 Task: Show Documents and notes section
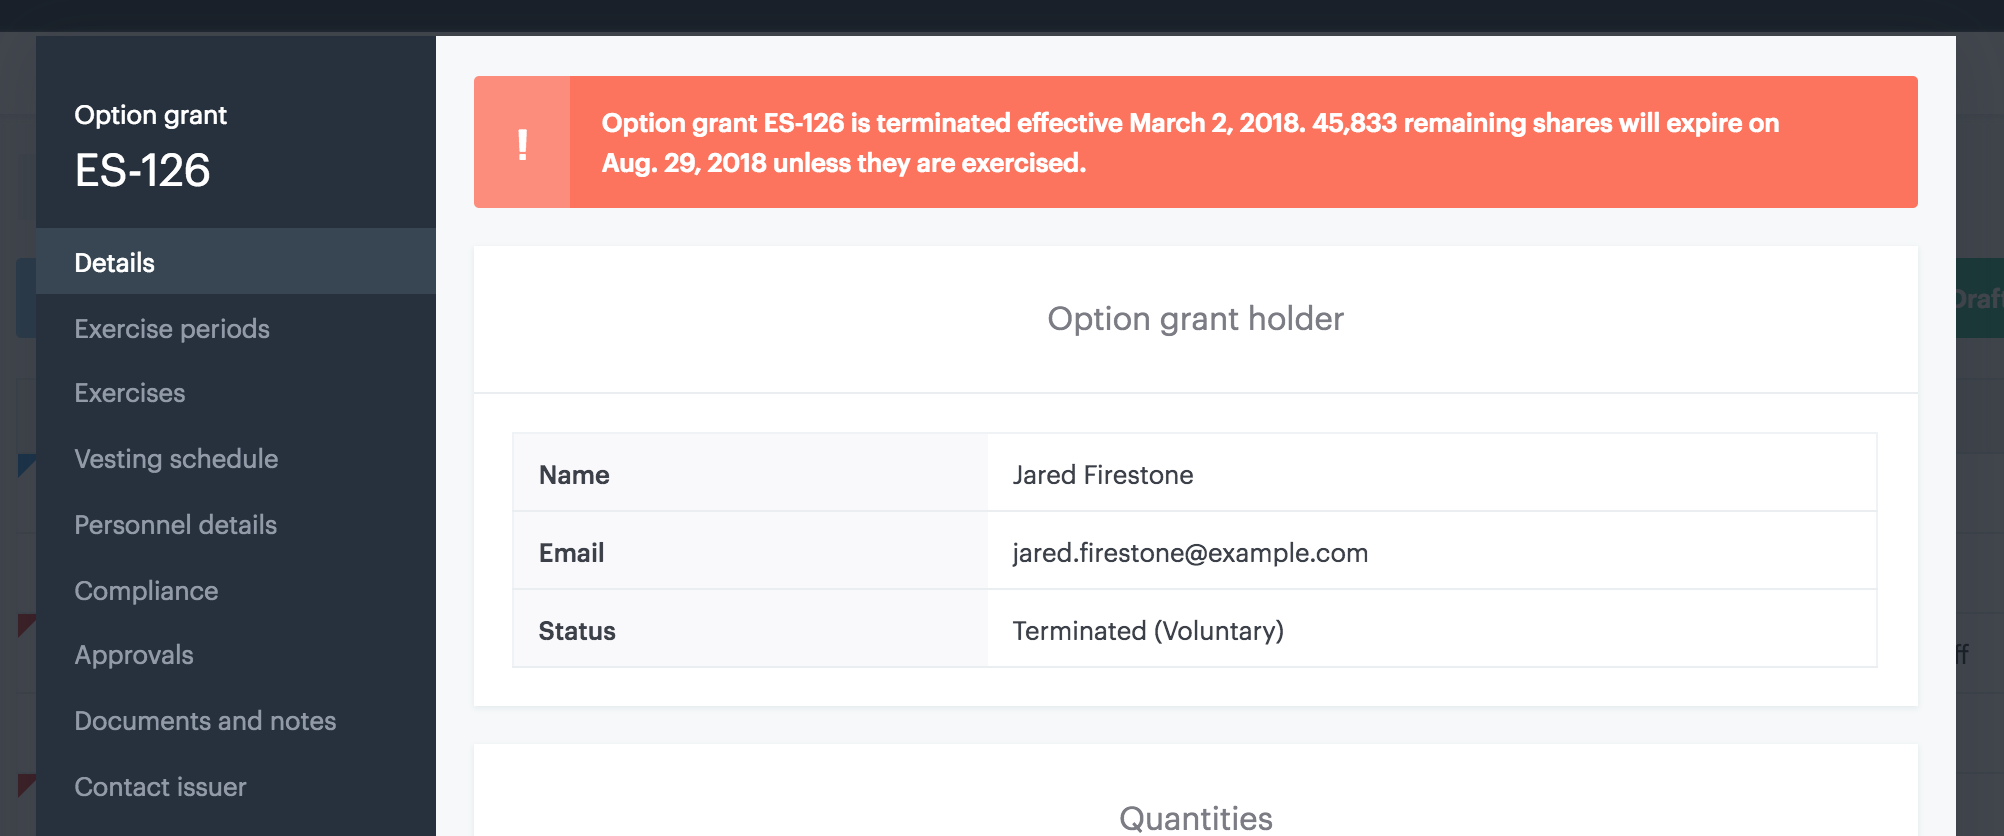tap(205, 721)
